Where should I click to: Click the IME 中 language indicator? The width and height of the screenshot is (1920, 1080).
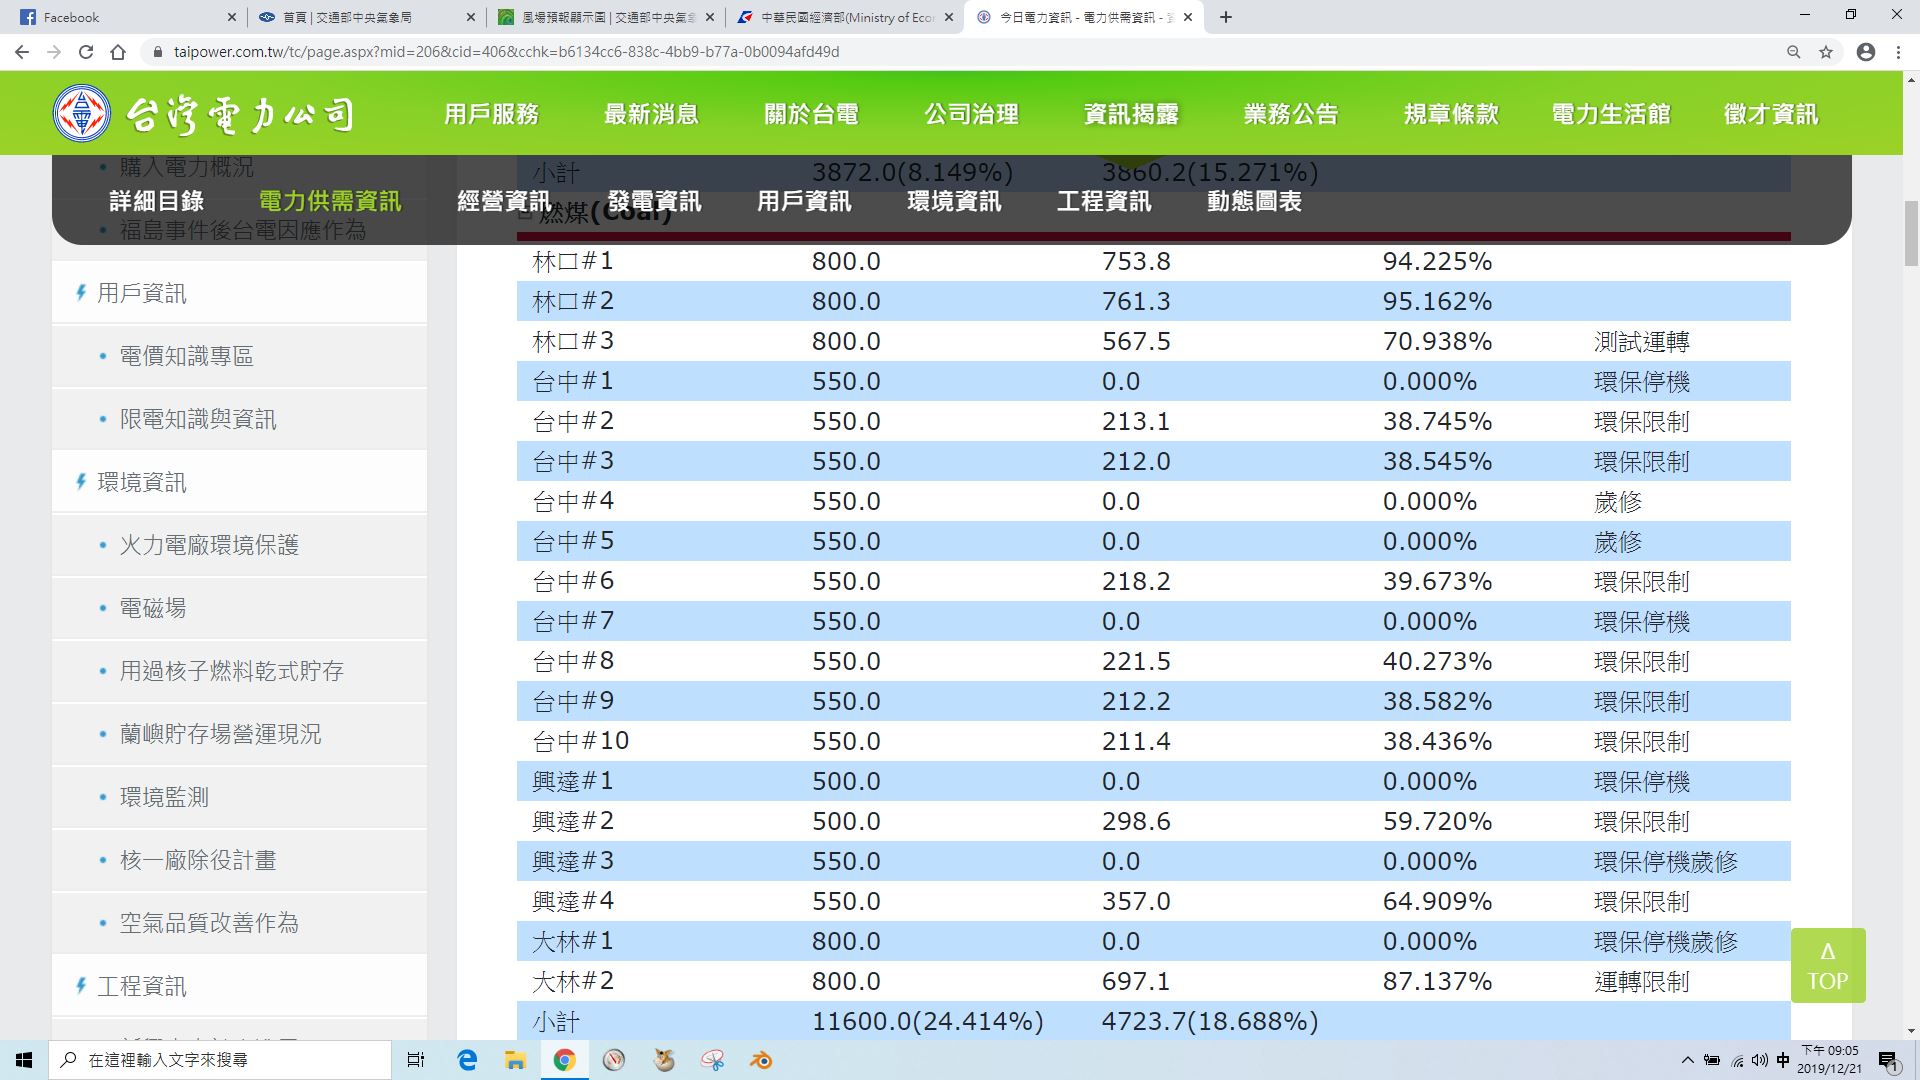(1784, 1060)
